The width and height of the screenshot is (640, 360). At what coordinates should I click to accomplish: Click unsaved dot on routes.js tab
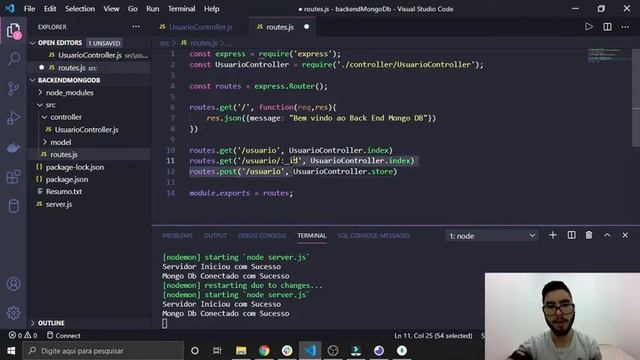[307, 27]
